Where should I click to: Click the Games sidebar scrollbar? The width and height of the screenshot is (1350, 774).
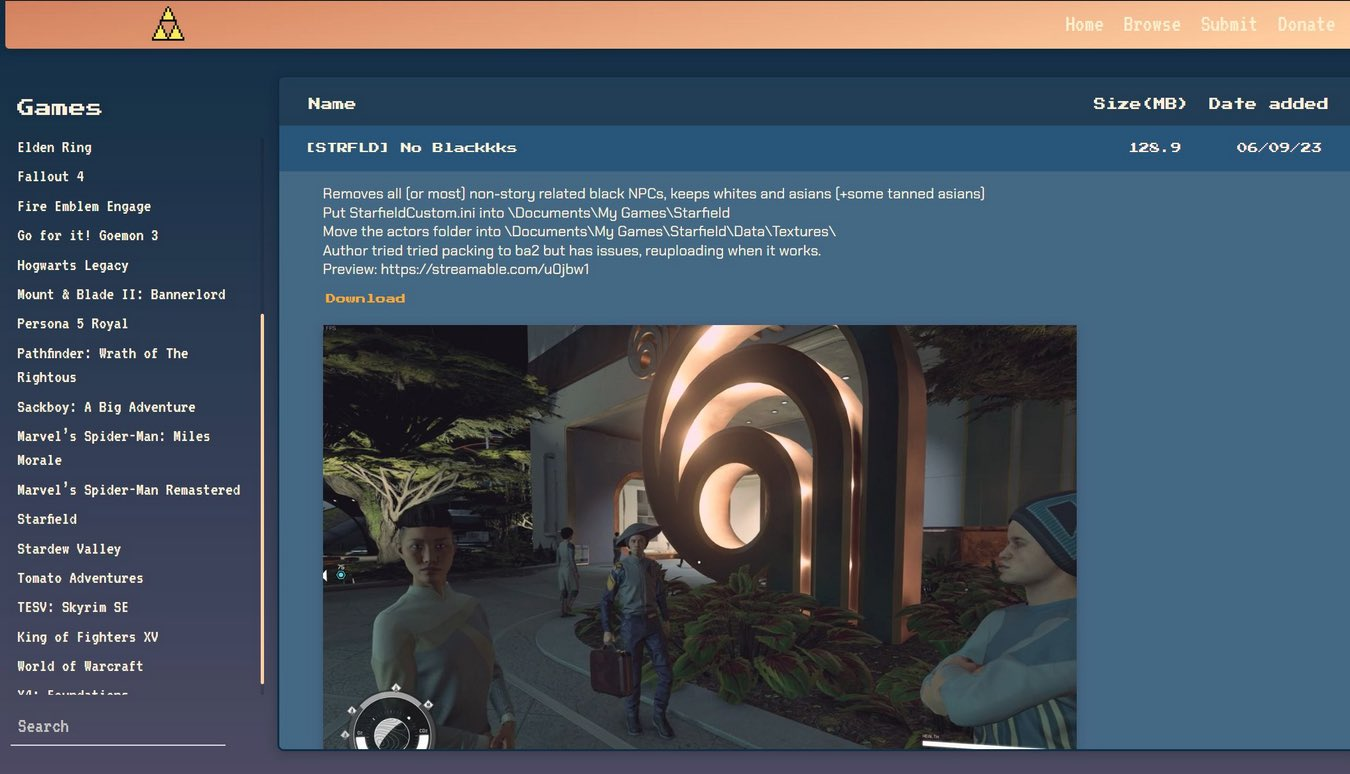[x=262, y=500]
